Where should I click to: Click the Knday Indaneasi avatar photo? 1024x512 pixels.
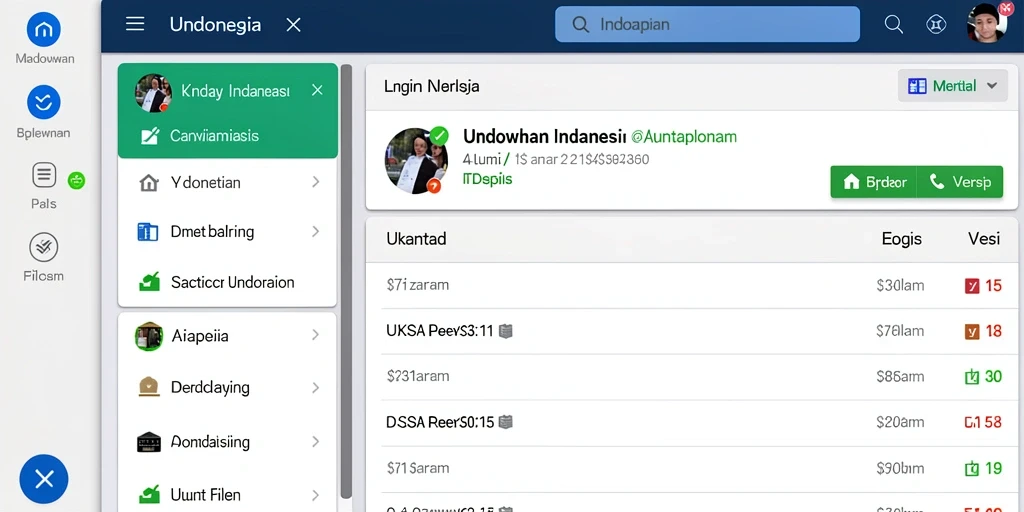pyautogui.click(x=153, y=93)
